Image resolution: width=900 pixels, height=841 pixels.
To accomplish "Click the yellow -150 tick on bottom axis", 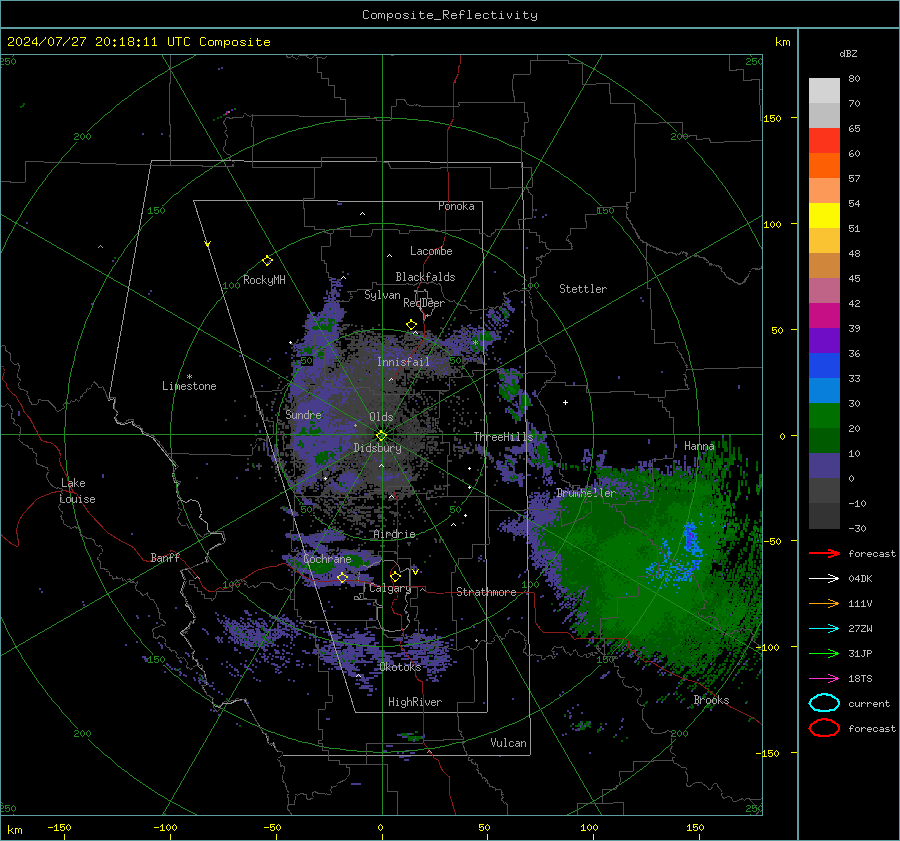I will coord(59,827).
